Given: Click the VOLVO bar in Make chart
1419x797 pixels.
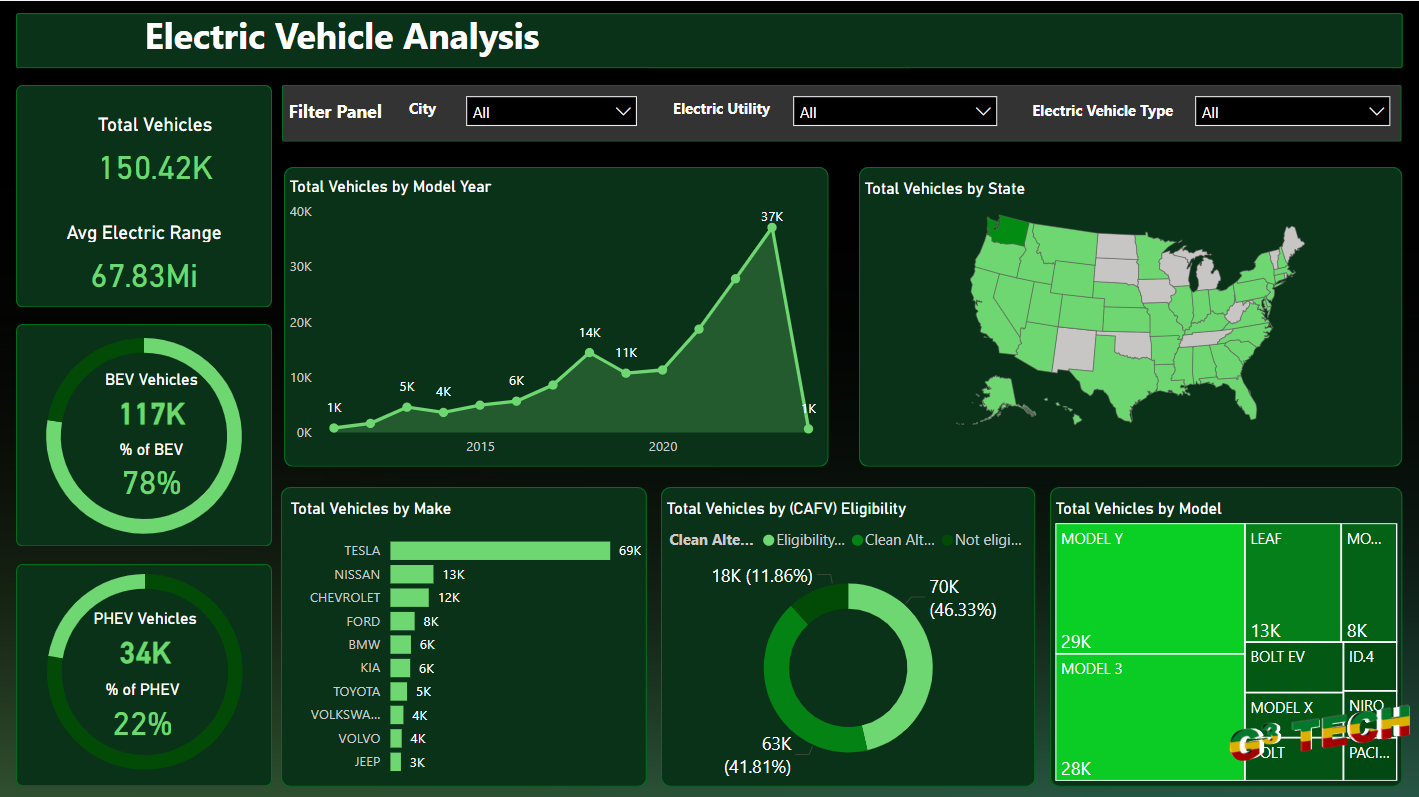Looking at the screenshot, I should 396,738.
